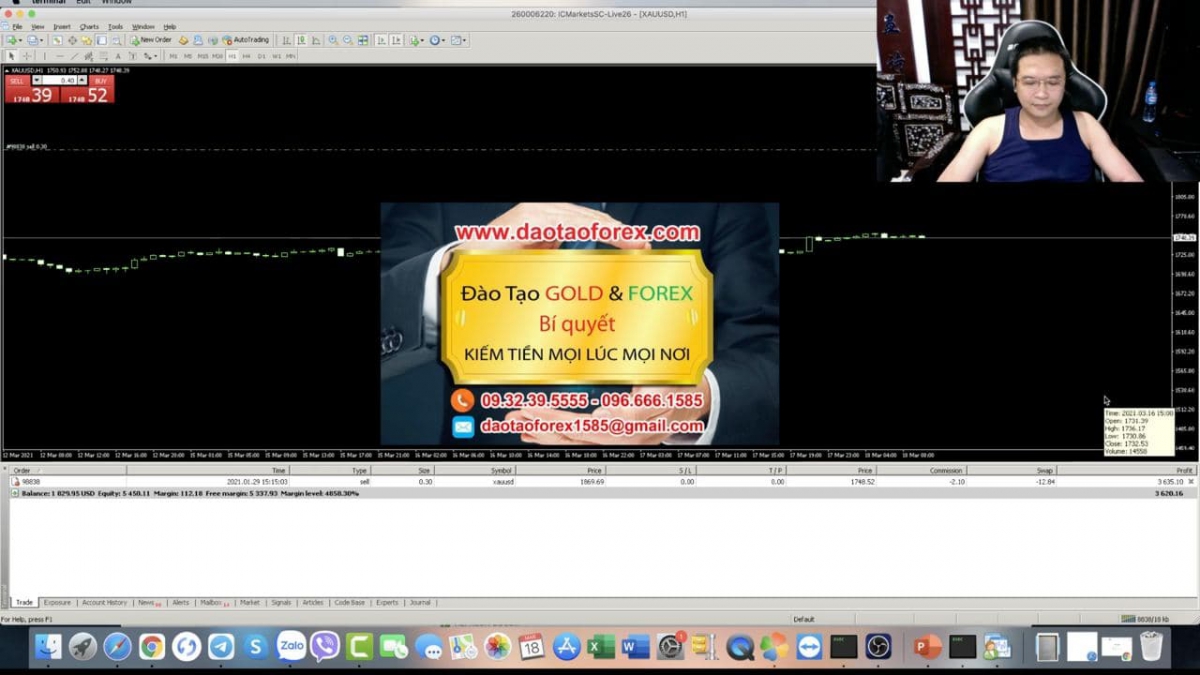Viewport: 1200px width, 675px height.
Task: Switch timeframe to H4
Action: 246,56
